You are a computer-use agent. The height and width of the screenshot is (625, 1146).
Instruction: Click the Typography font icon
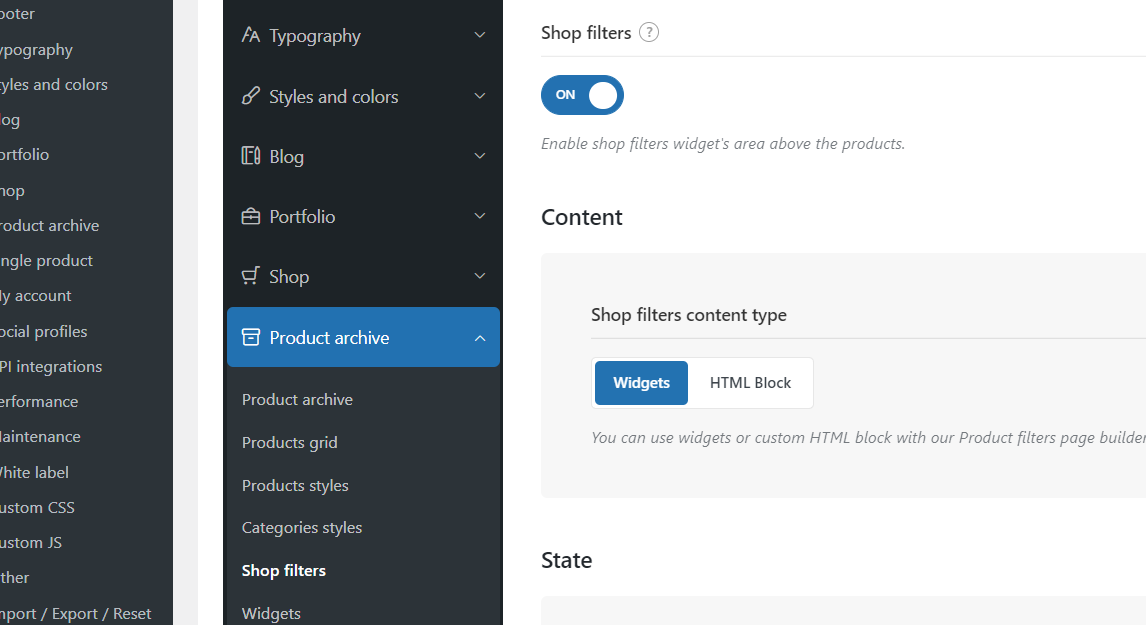(x=251, y=36)
